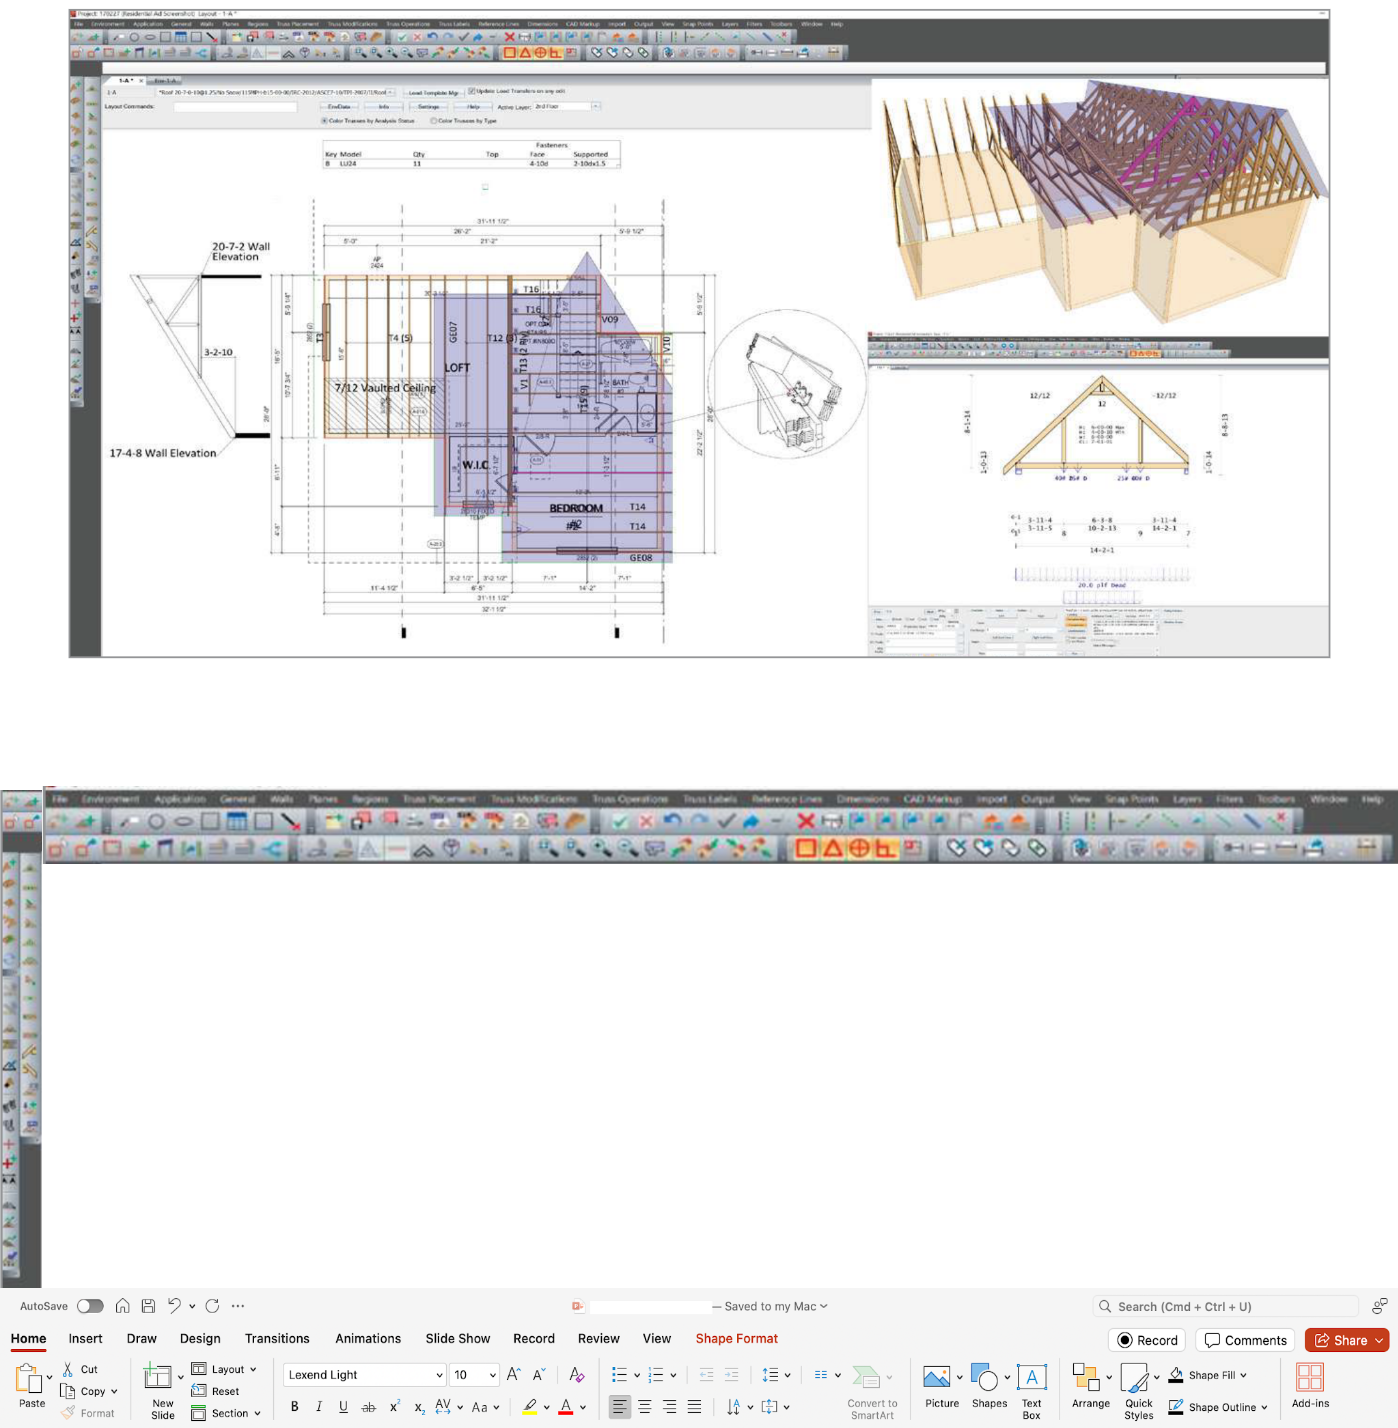Click inside the Layout Commands input field

click(x=236, y=106)
